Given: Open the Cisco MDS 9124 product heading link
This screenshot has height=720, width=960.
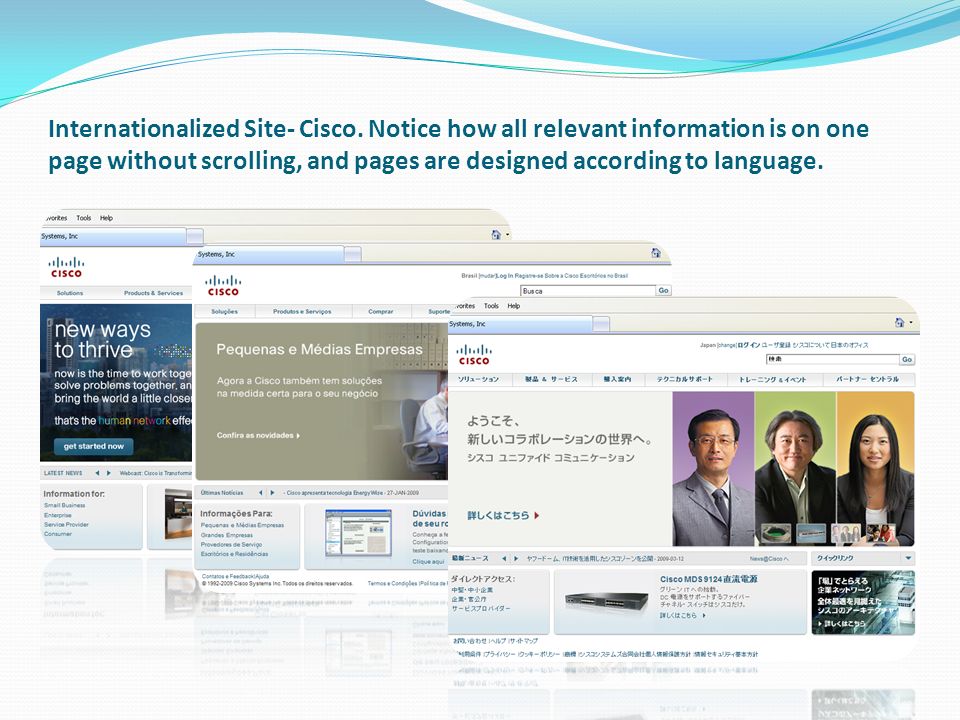Looking at the screenshot, I should point(708,579).
